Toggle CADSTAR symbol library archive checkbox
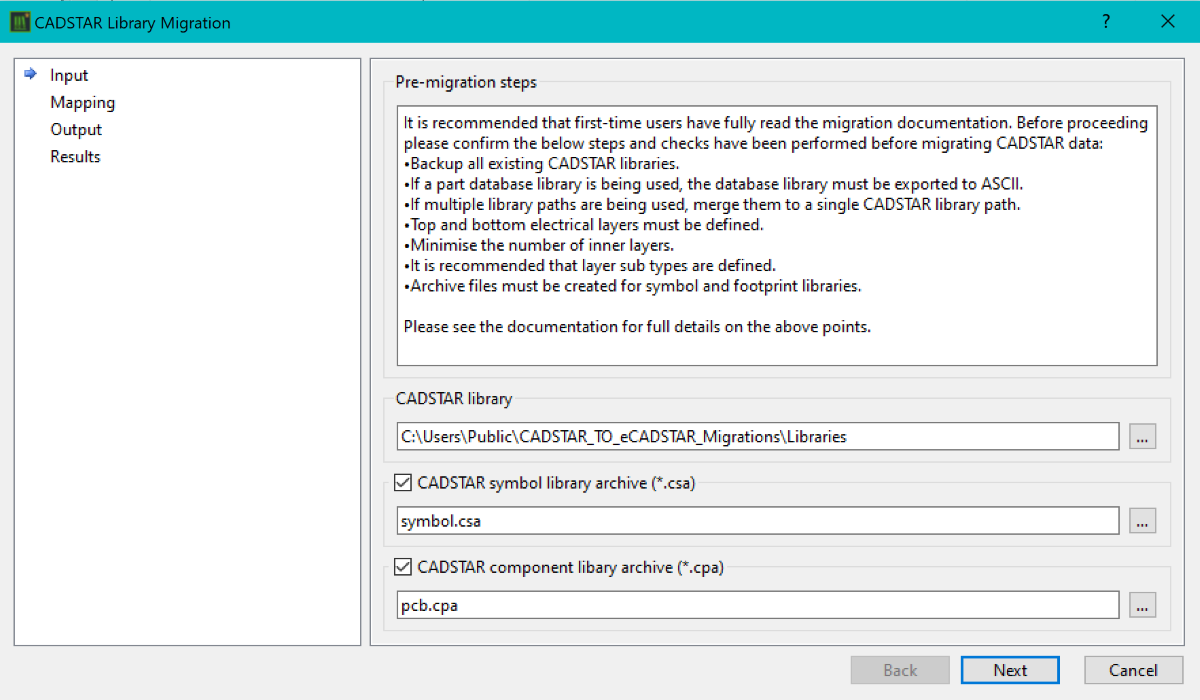This screenshot has width=1200, height=700. coord(404,483)
